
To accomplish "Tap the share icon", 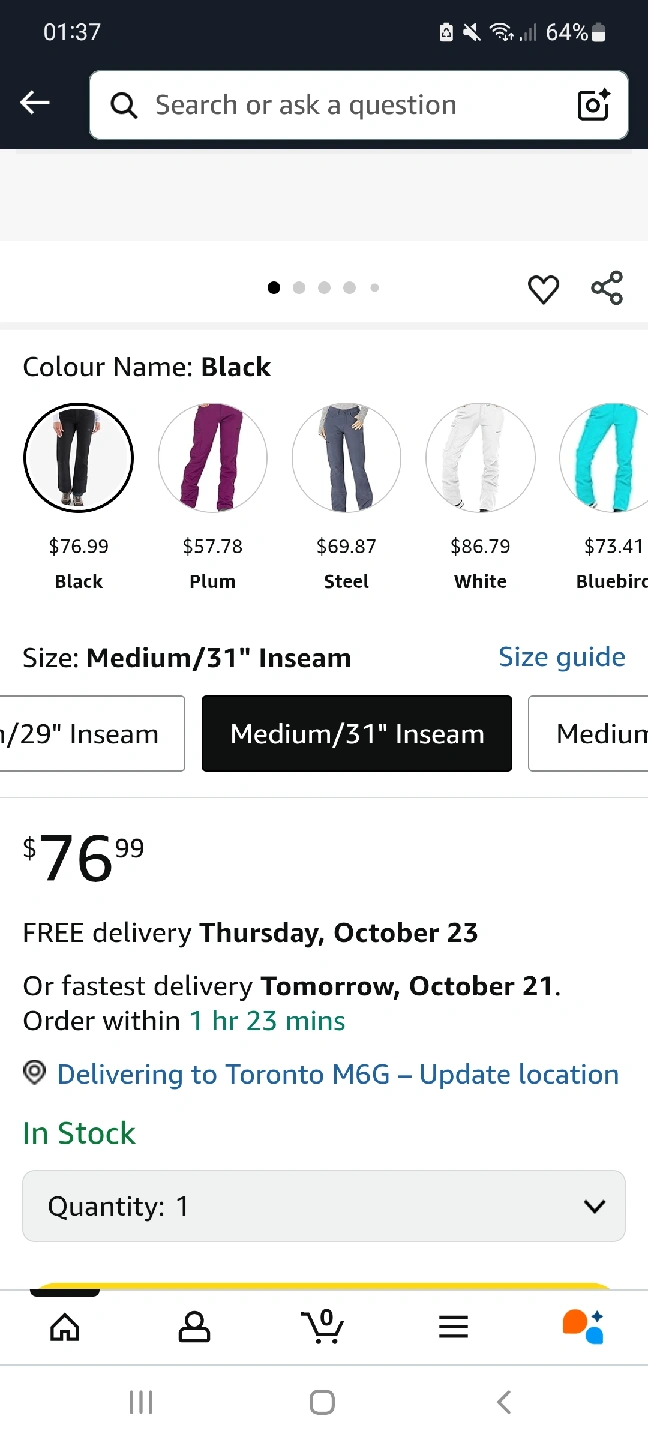I will (x=607, y=288).
